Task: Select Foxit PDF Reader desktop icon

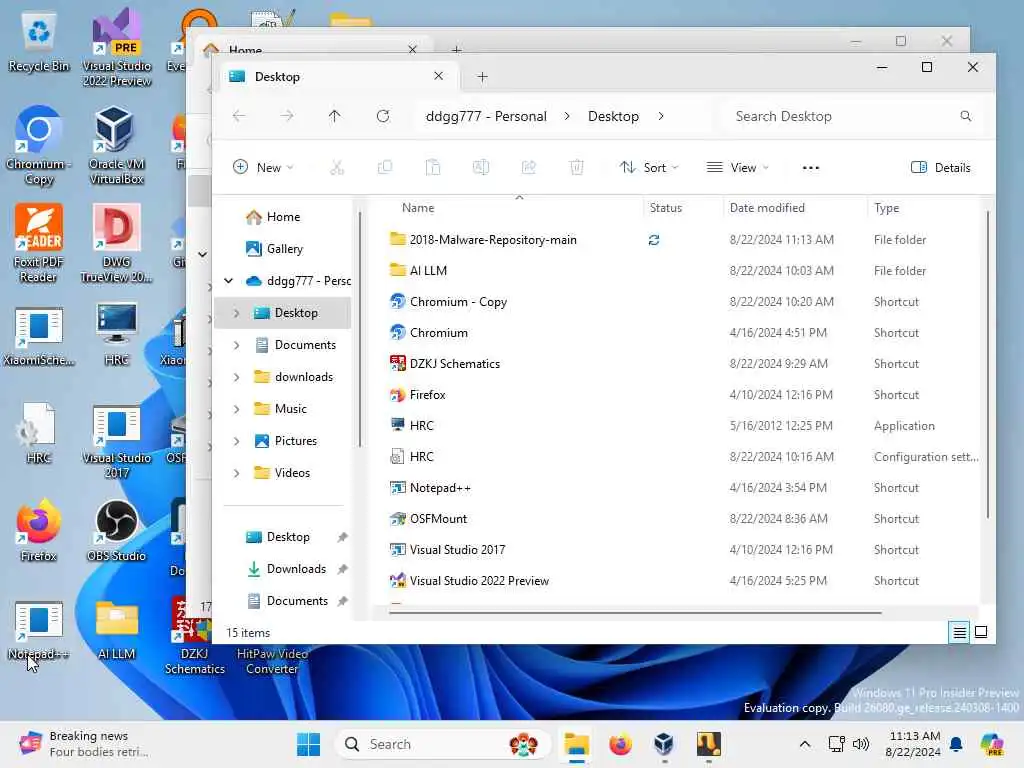Action: (39, 243)
